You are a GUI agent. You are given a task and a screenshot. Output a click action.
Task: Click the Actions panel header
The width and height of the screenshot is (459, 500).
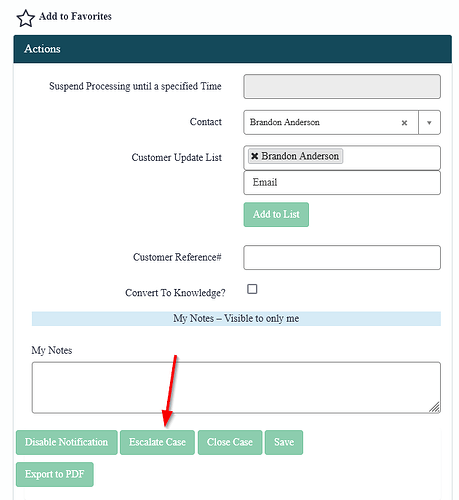pos(232,49)
